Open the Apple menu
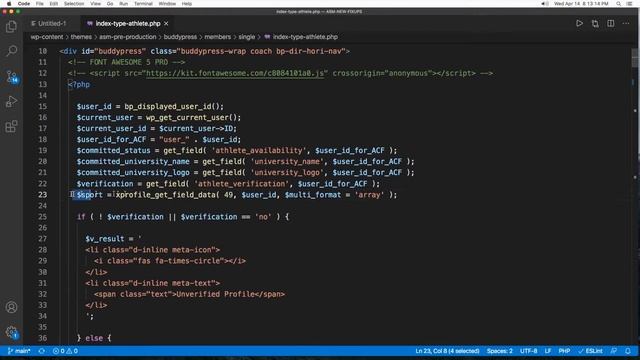The width and height of the screenshot is (640, 360). tap(9, 4)
